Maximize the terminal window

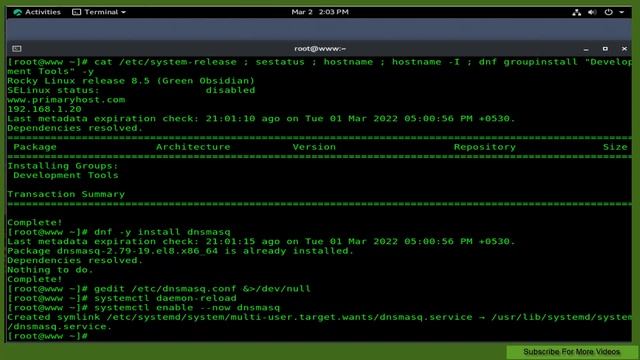605,49
